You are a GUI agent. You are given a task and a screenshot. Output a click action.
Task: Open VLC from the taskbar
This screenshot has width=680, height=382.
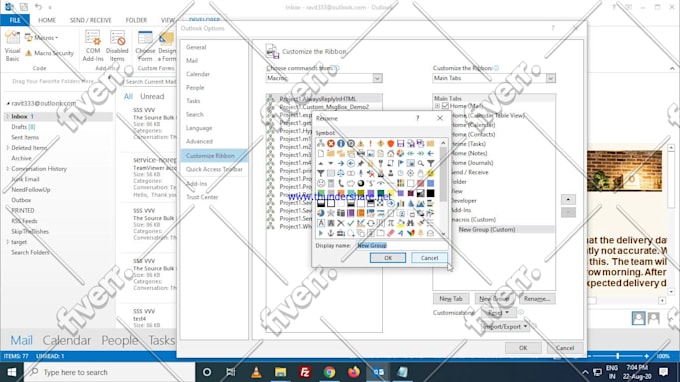256,372
